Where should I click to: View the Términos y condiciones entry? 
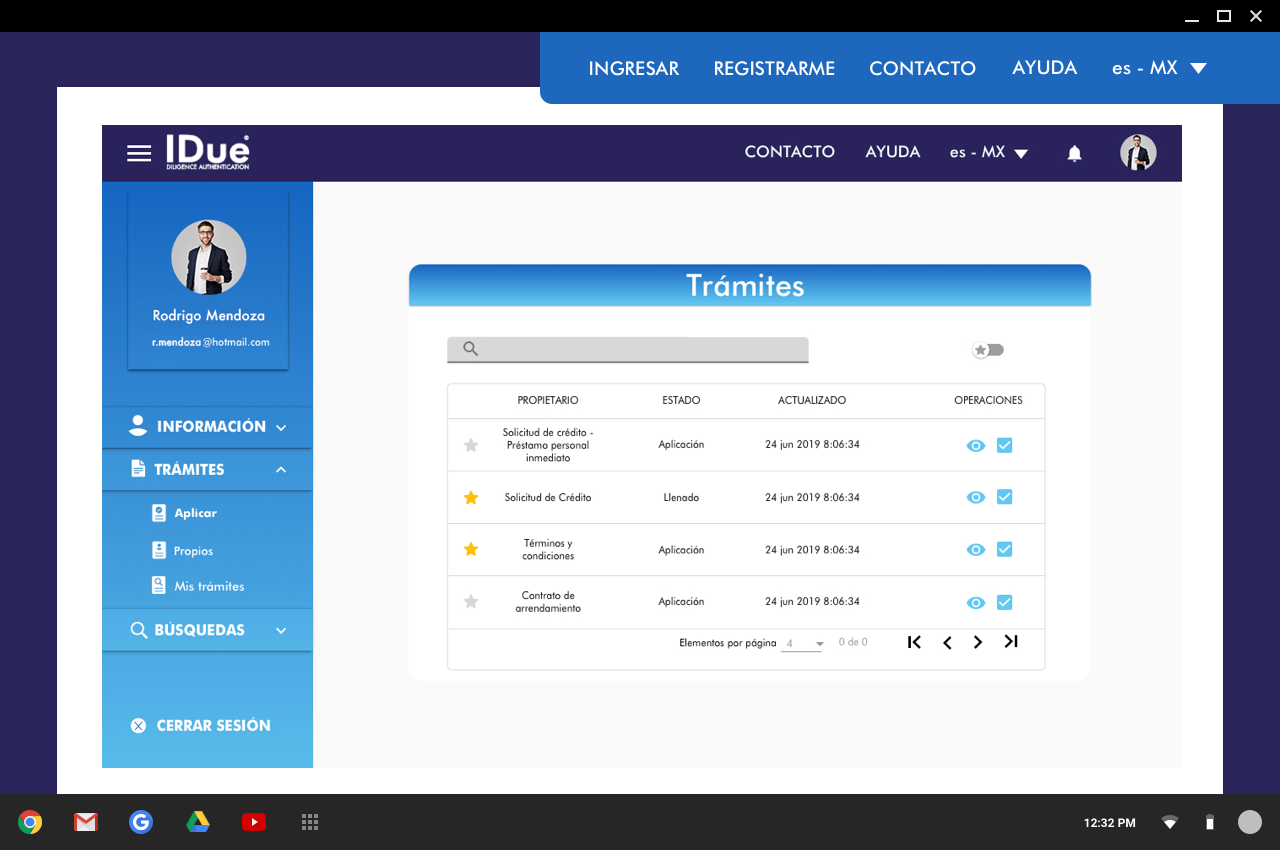tap(976, 550)
